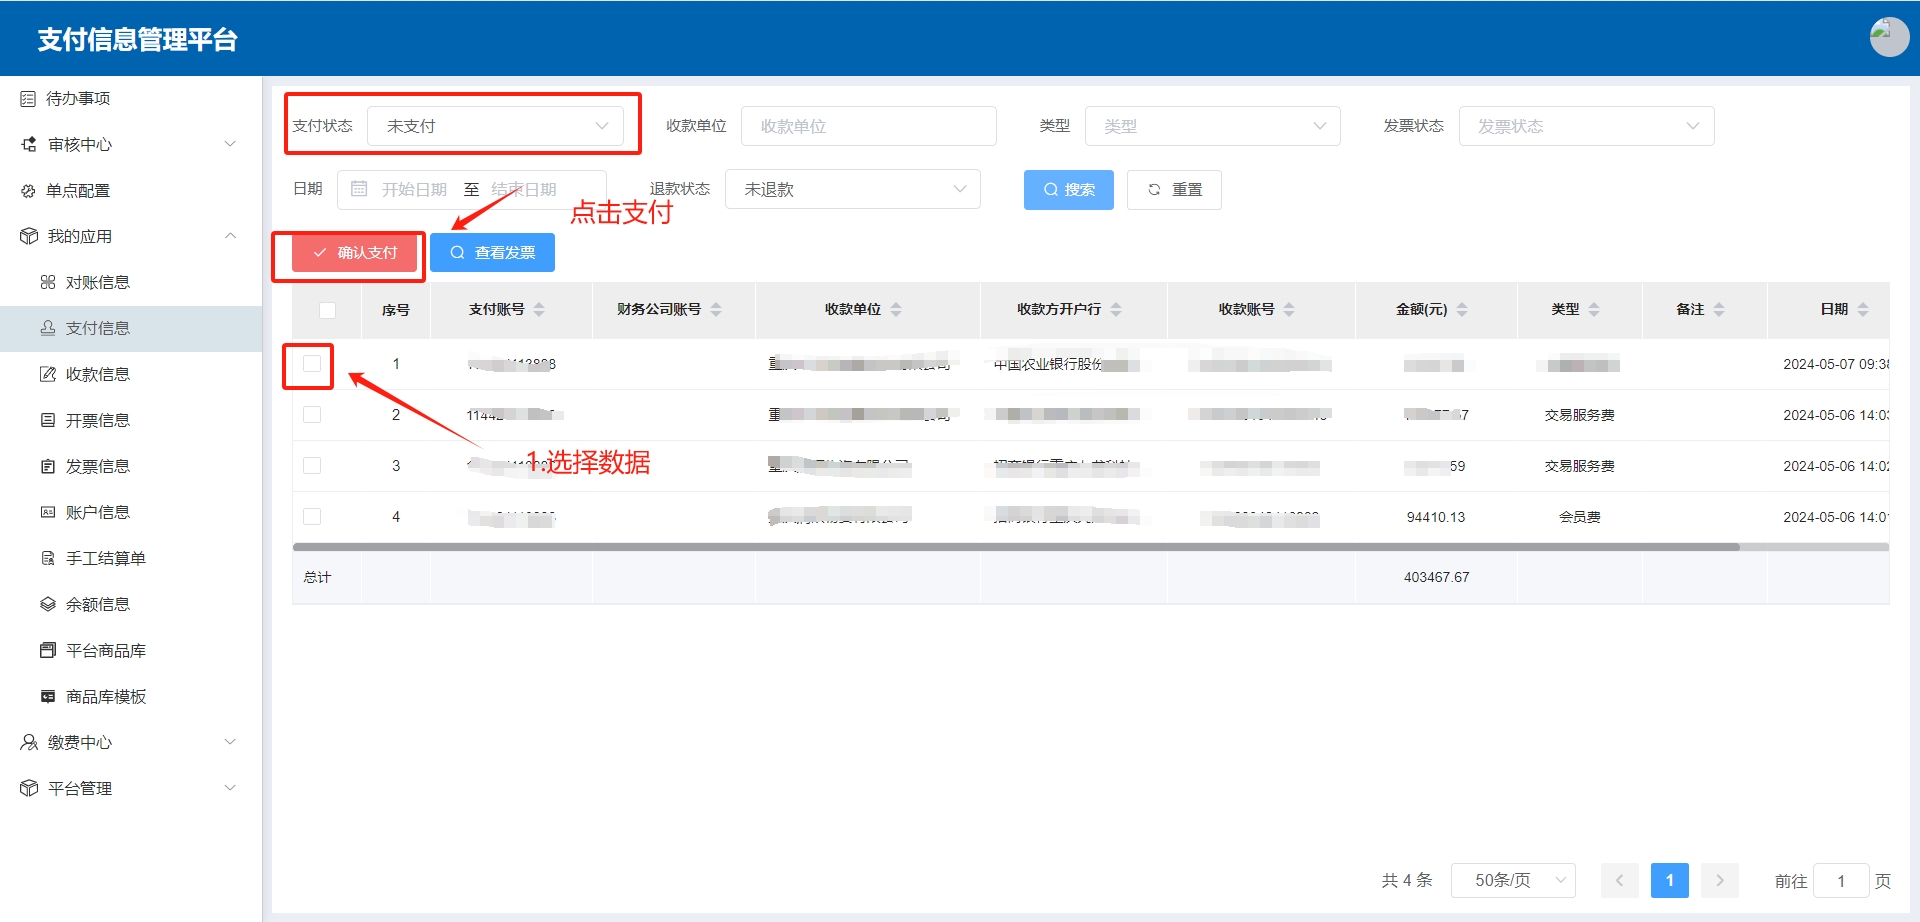This screenshot has height=922, width=1920.
Task: Tick the checkbox for row 4
Action: (x=312, y=517)
